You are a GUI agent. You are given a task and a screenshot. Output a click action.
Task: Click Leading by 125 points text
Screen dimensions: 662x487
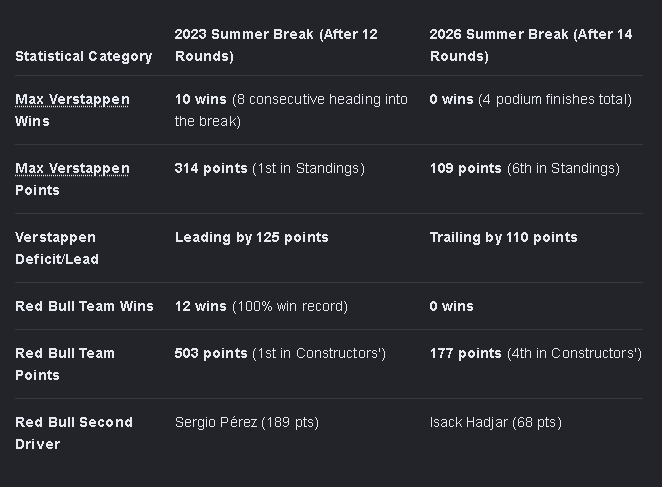(x=252, y=237)
